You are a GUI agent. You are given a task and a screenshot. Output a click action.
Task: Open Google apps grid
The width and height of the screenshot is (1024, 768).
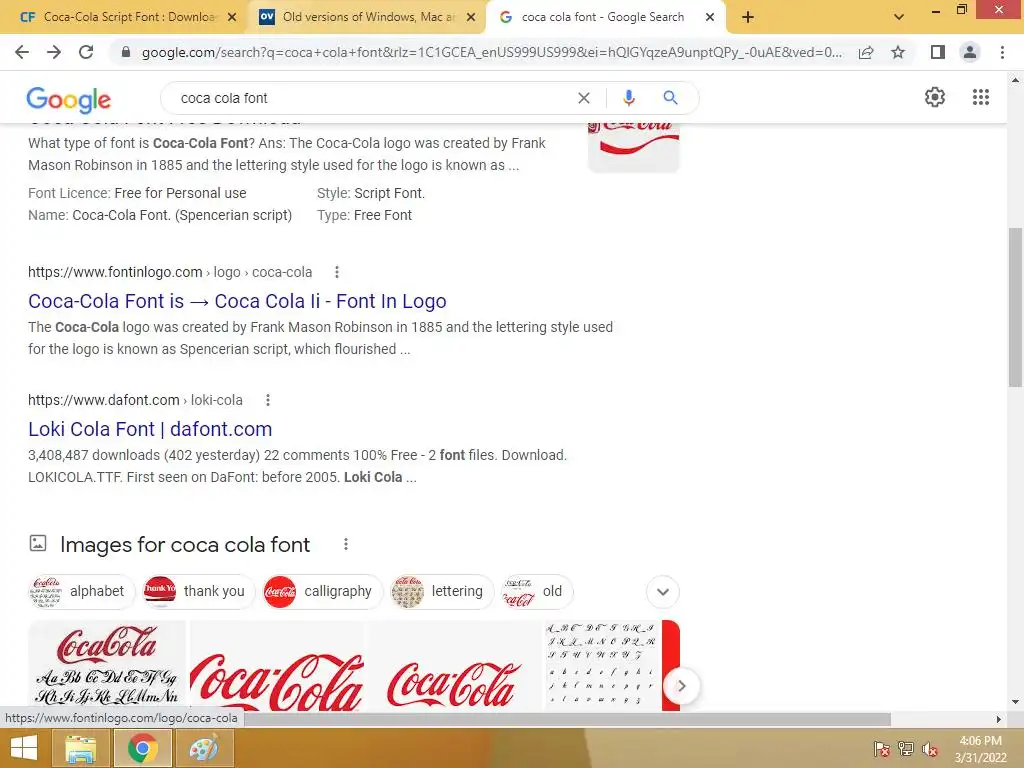(980, 97)
